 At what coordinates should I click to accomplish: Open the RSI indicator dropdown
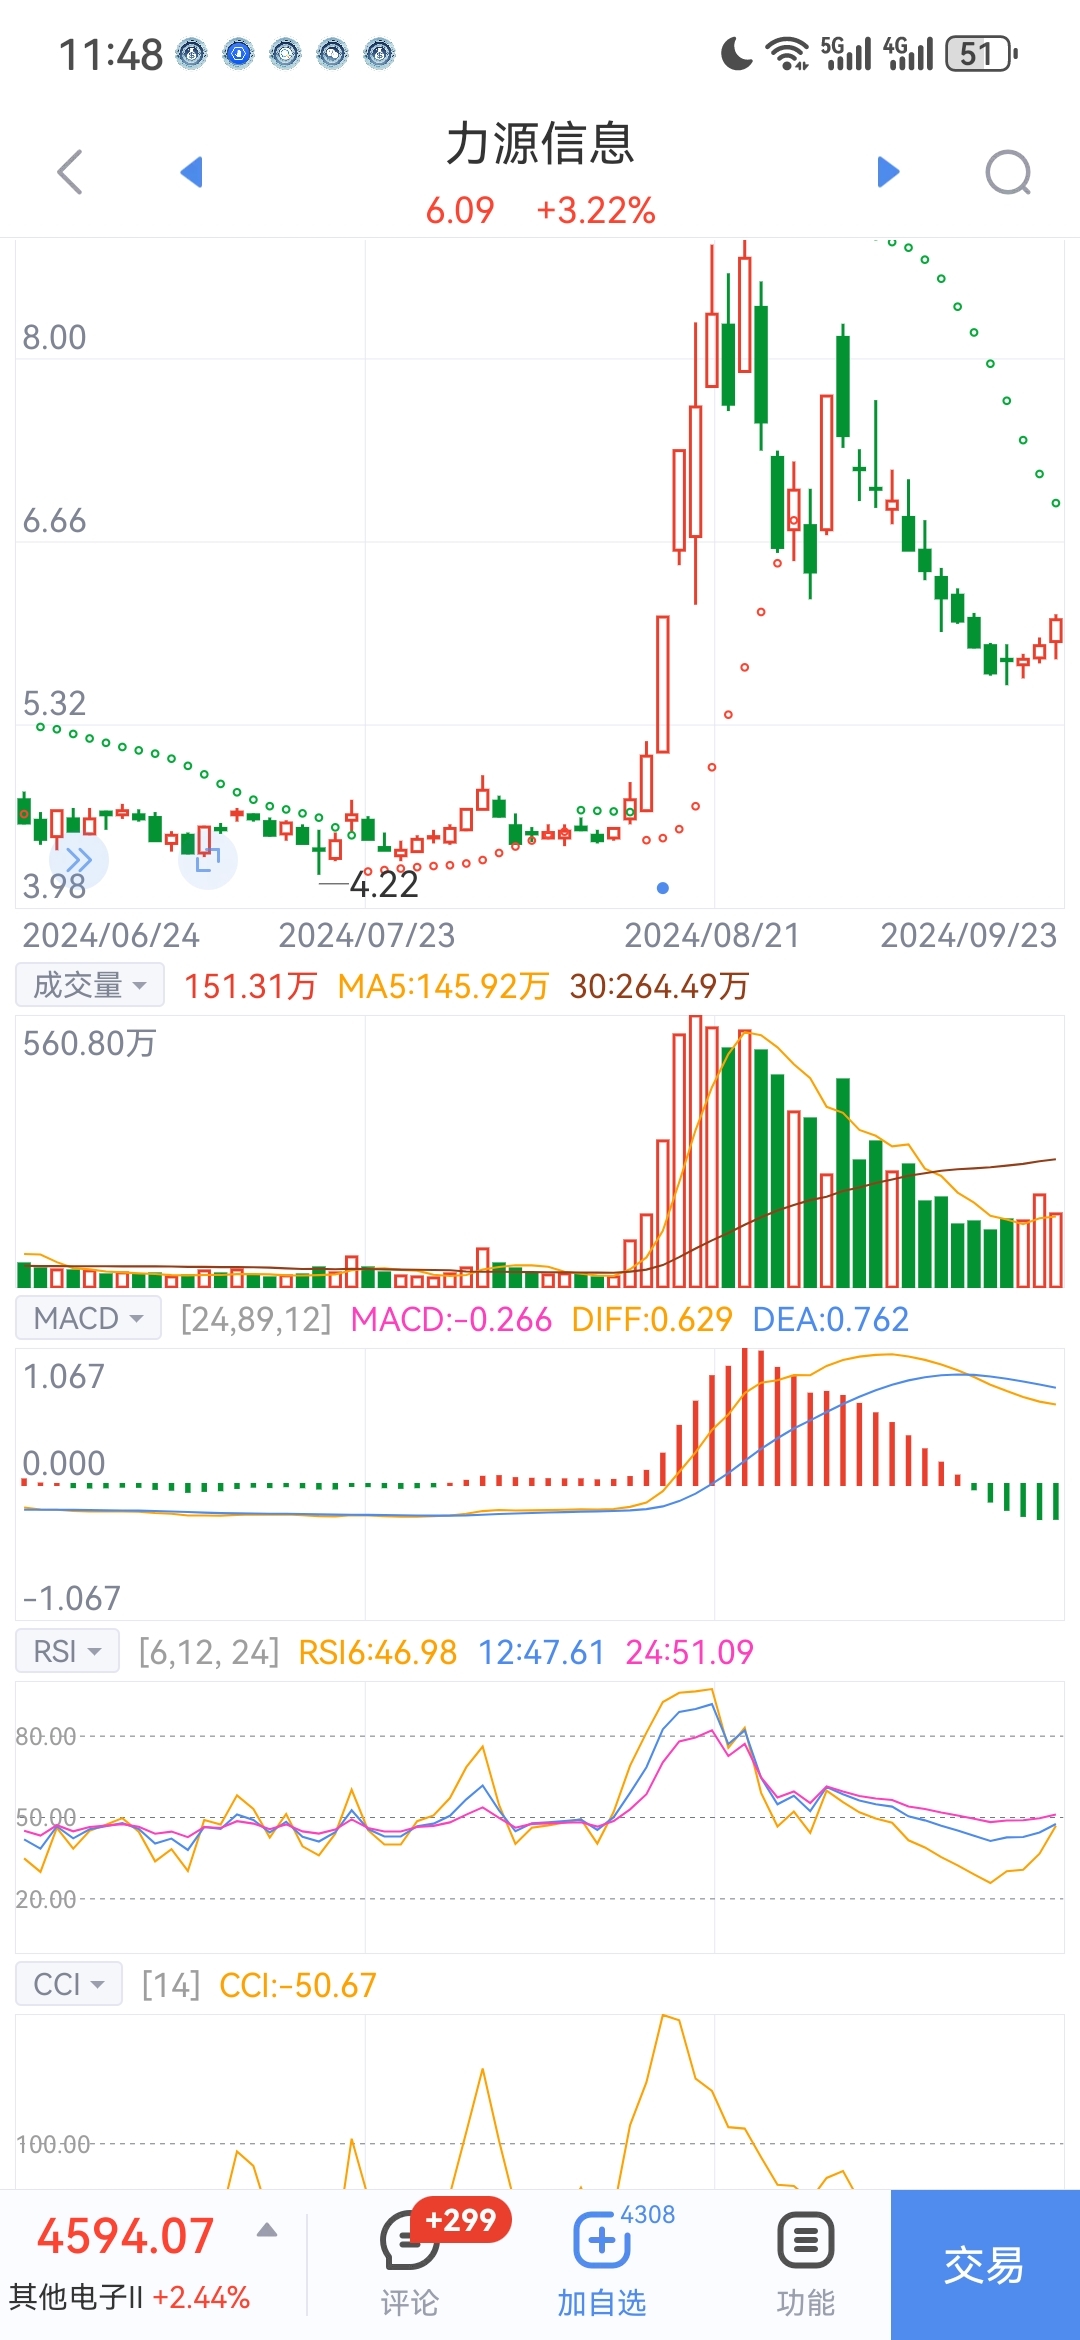68,1651
